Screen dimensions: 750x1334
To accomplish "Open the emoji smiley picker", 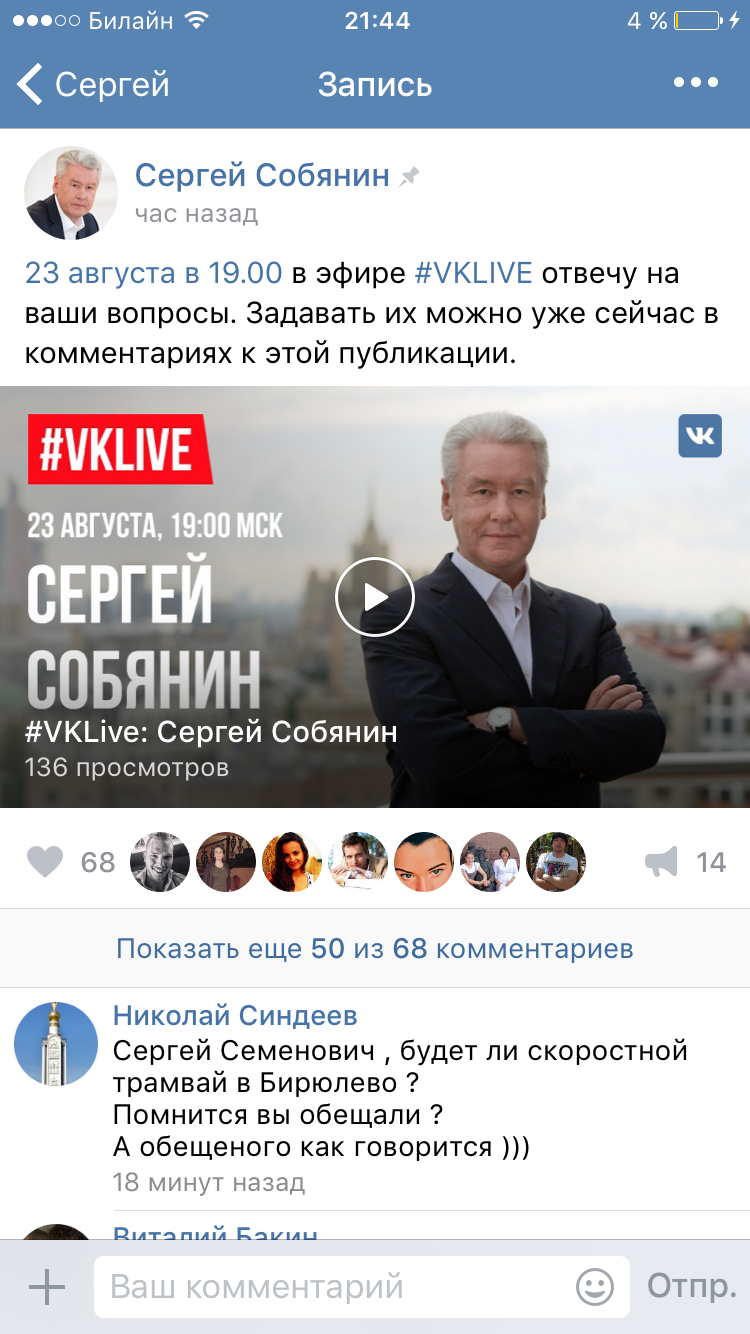I will 595,1287.
